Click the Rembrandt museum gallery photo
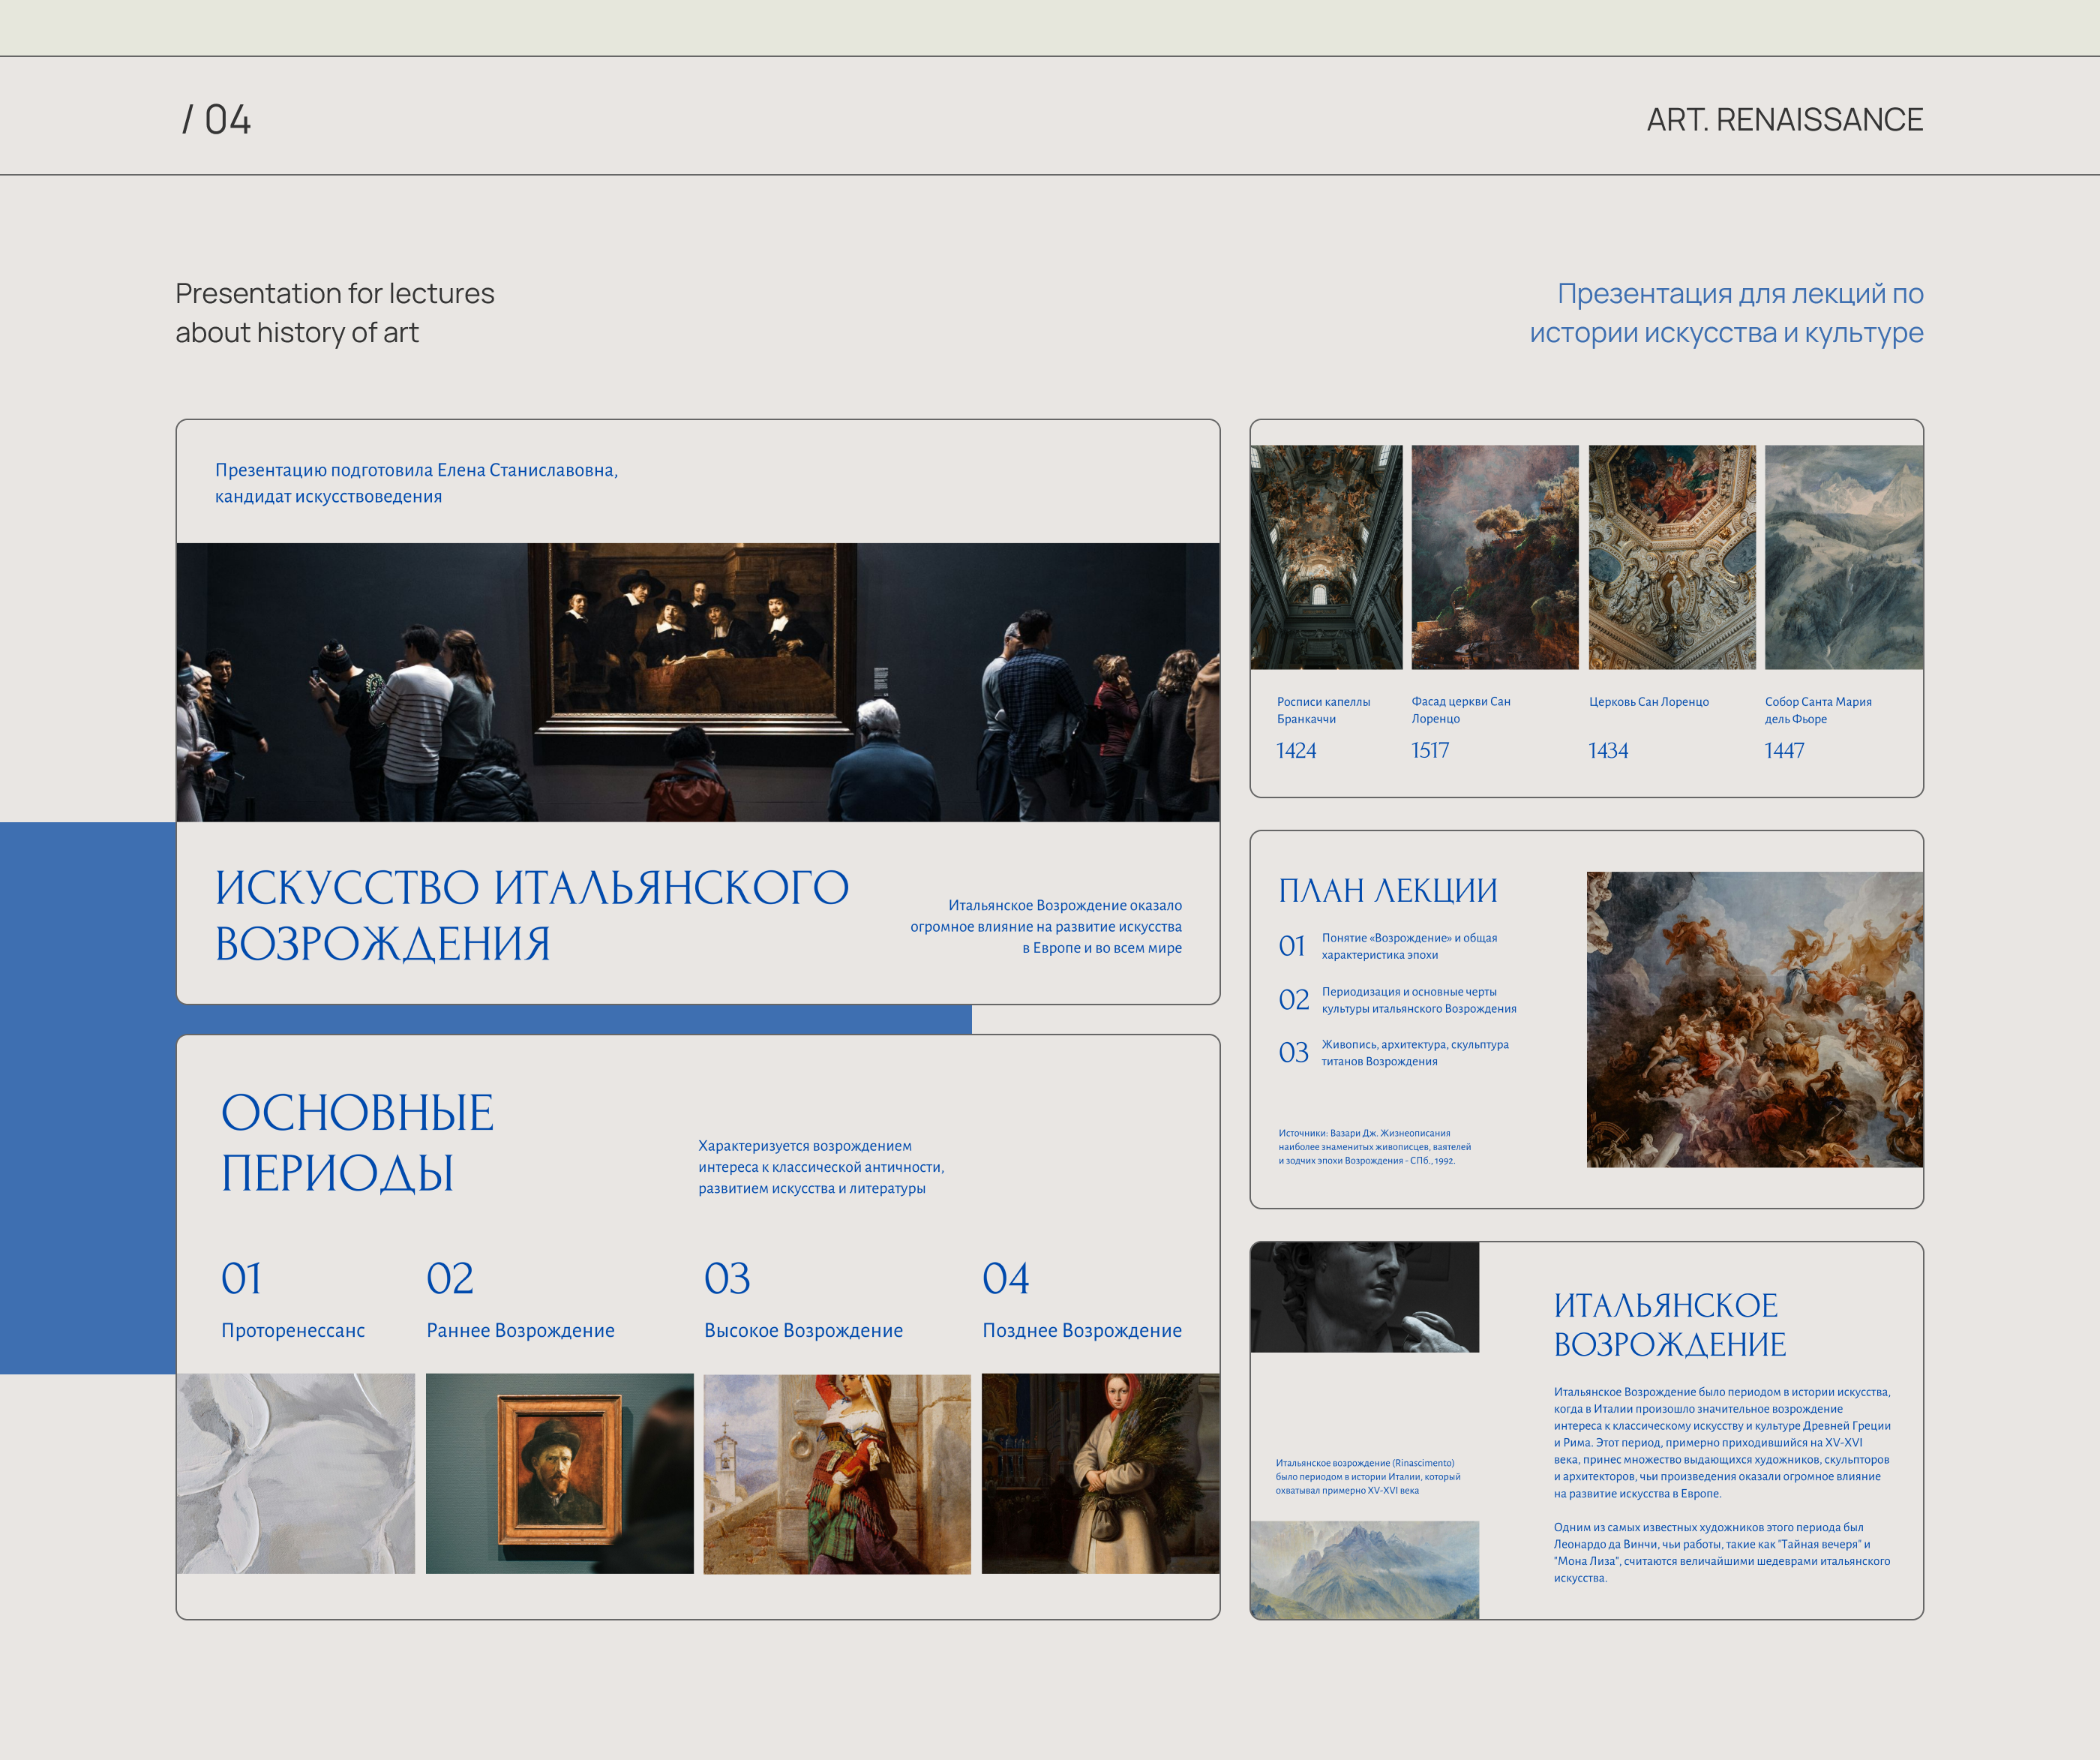This screenshot has width=2100, height=1760. tap(697, 682)
